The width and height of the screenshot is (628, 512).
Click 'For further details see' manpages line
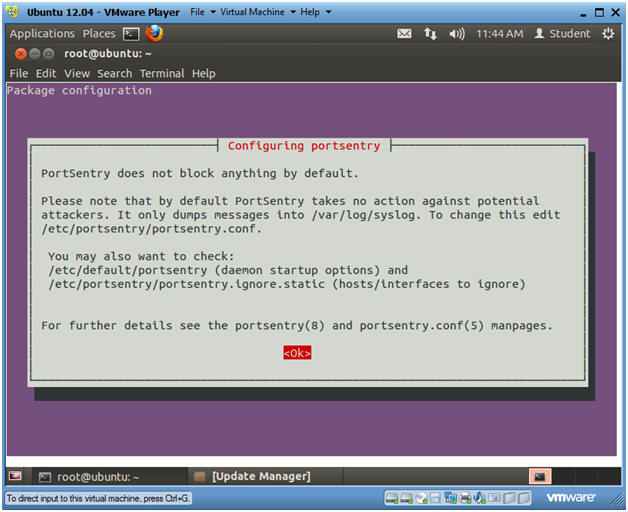tap(296, 326)
